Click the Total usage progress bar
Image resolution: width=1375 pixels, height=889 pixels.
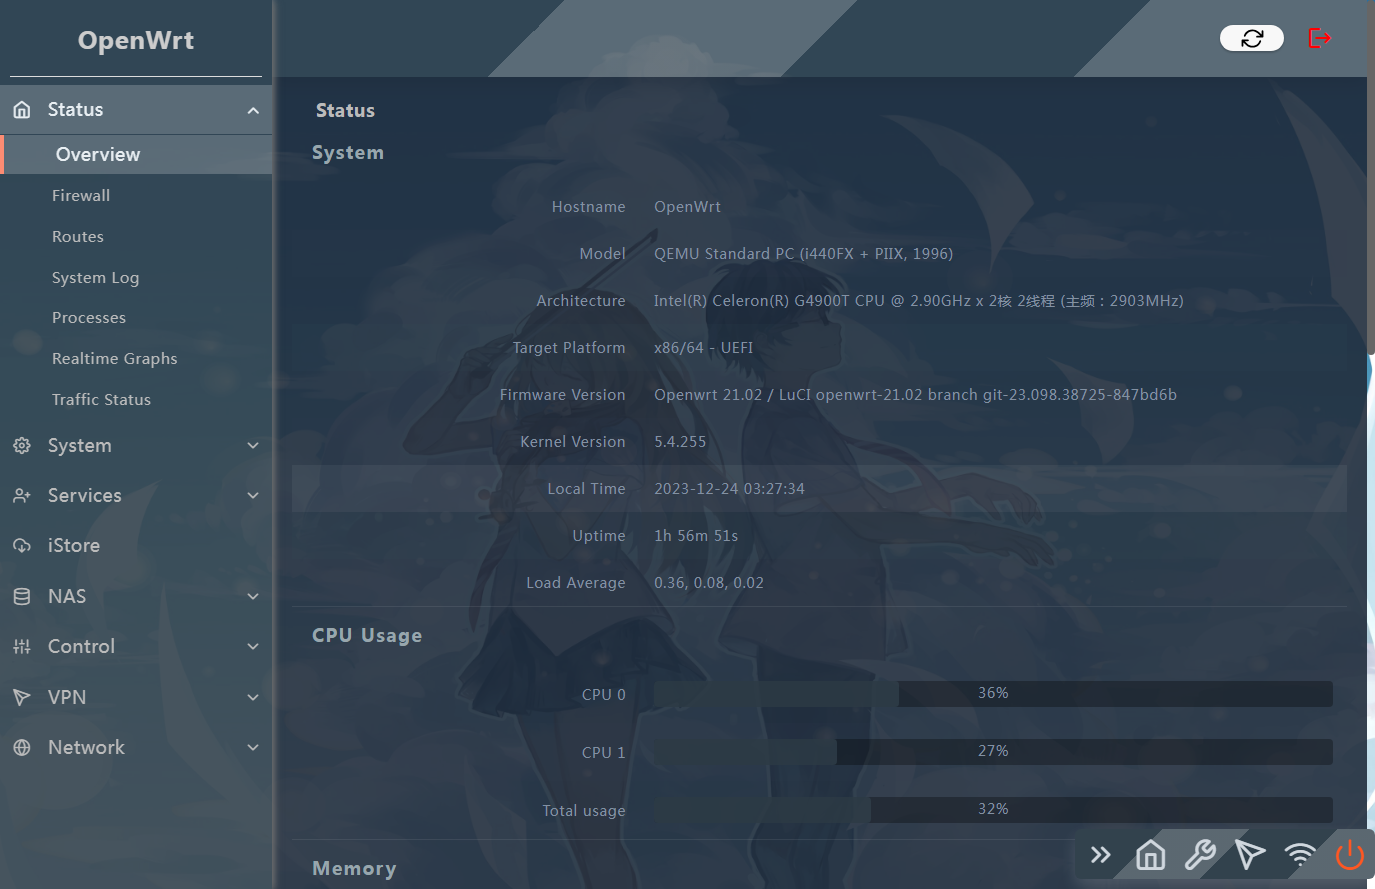993,810
